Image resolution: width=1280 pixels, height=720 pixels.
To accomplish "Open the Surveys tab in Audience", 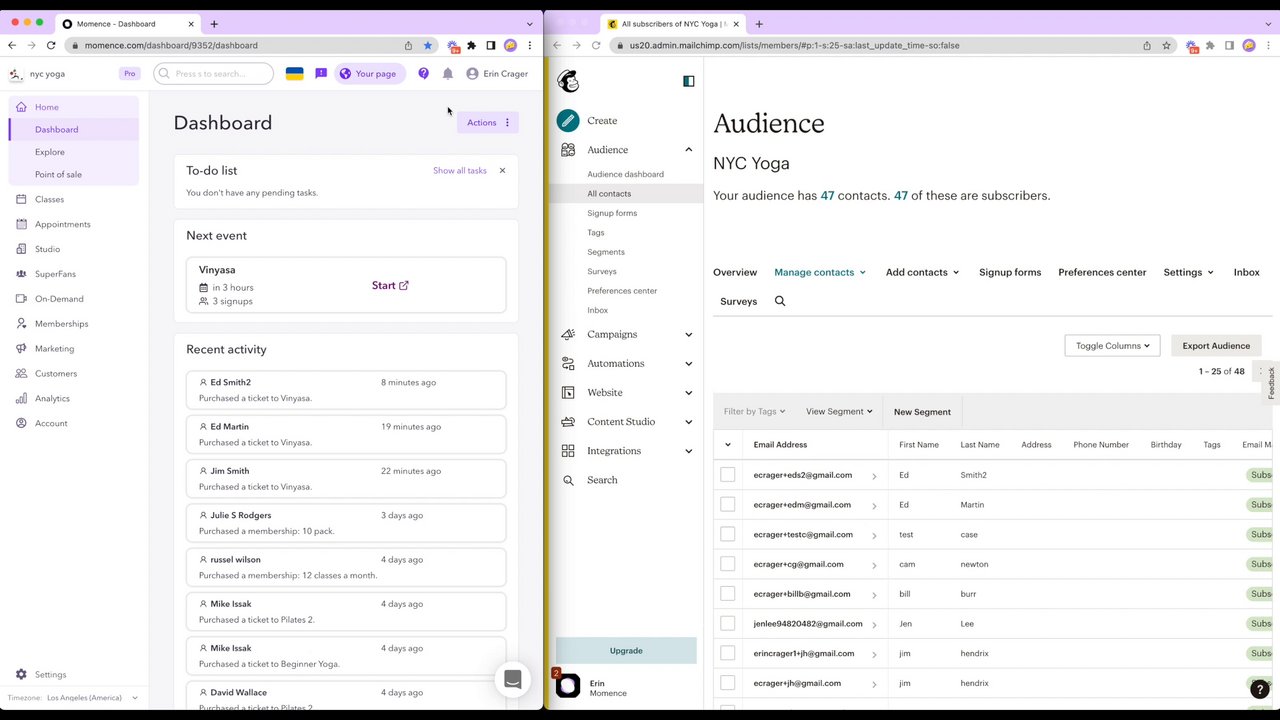I will [739, 301].
